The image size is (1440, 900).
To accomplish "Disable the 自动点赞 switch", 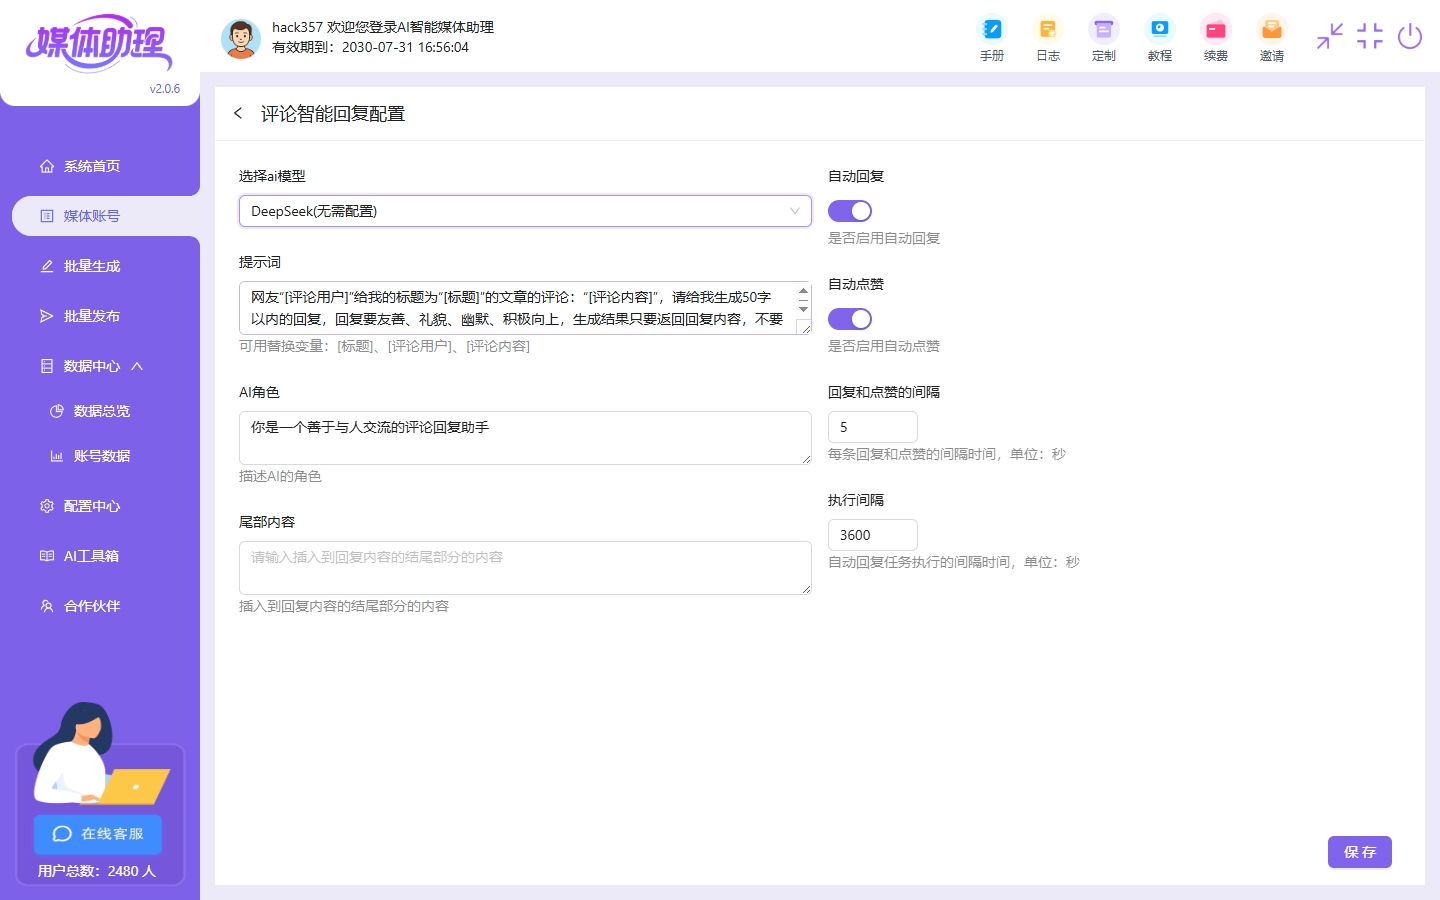I will point(850,319).
